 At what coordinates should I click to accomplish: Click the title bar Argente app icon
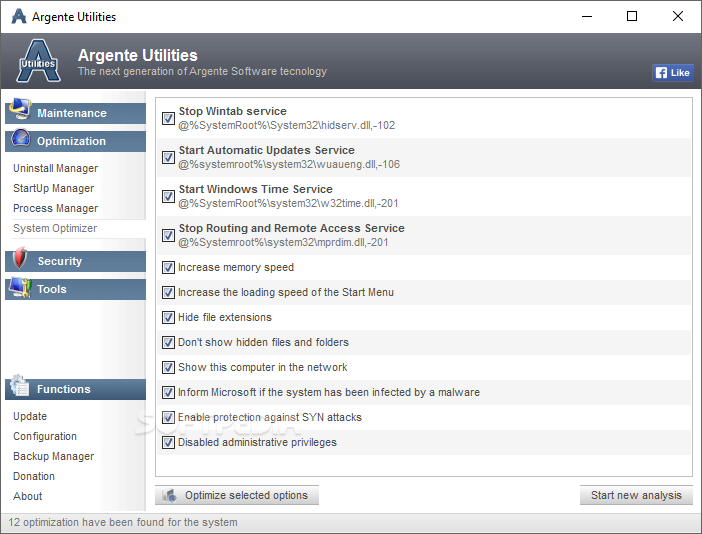19,17
